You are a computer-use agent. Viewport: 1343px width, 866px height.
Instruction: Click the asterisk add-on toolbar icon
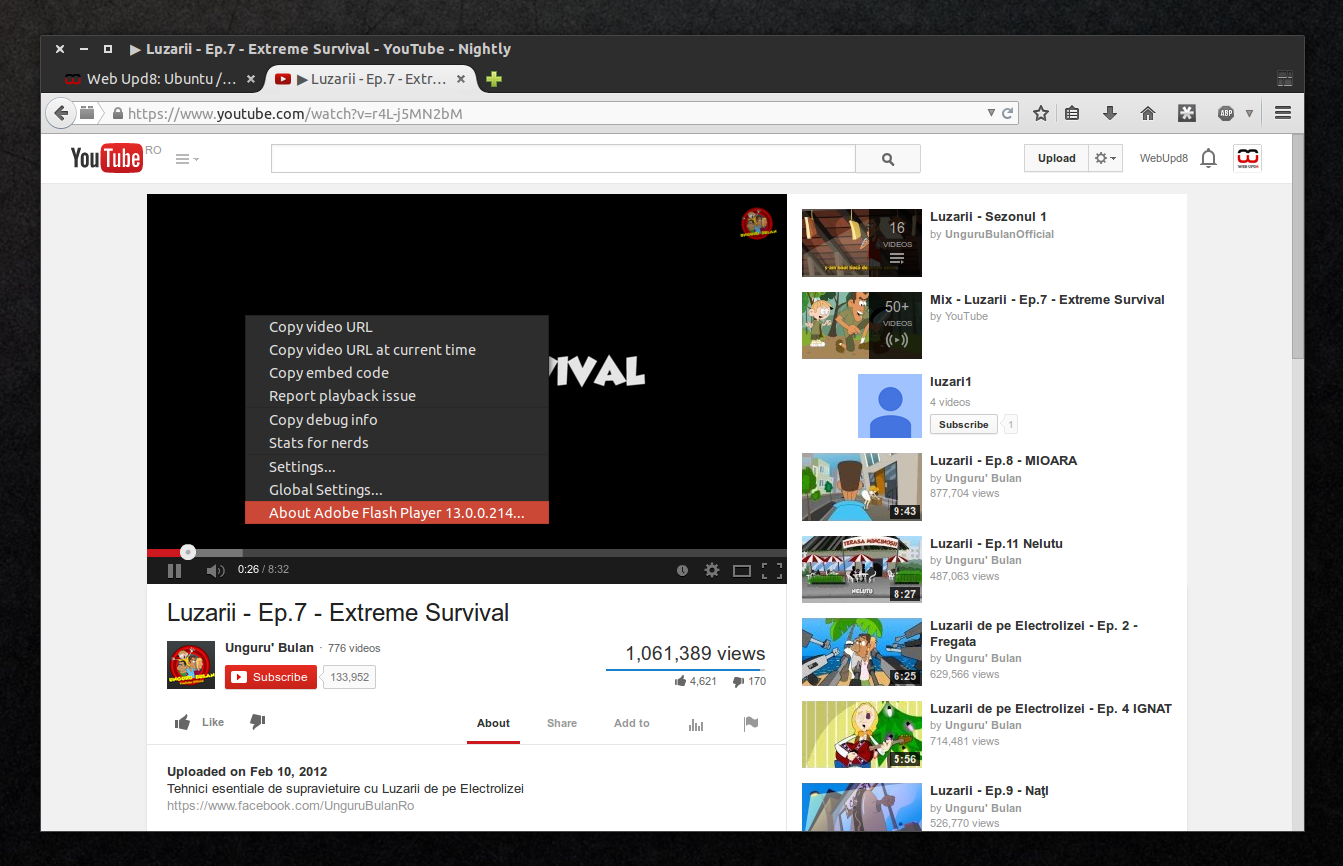[x=1186, y=114]
